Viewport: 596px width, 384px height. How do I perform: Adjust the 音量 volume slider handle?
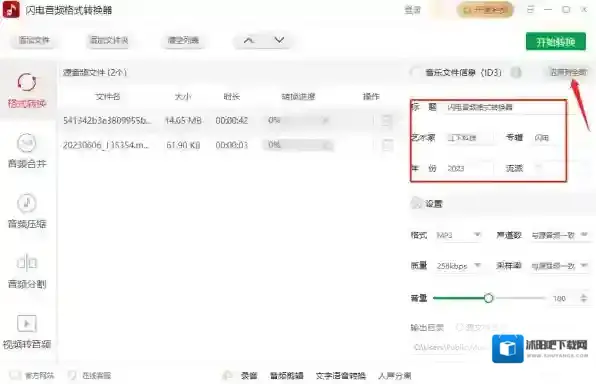click(x=488, y=298)
